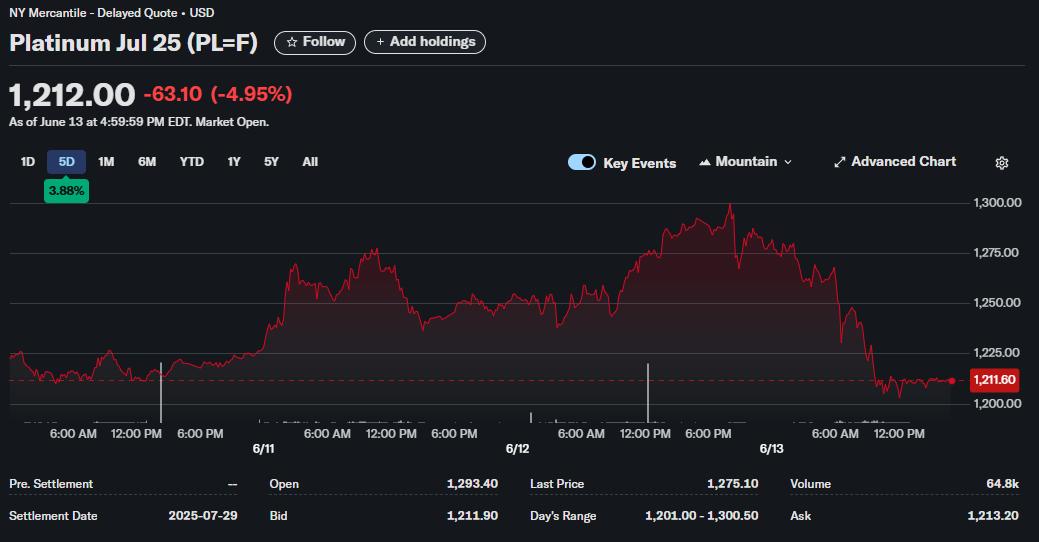
Task: Click the Volume value 64.8k
Action: [x=1003, y=484]
